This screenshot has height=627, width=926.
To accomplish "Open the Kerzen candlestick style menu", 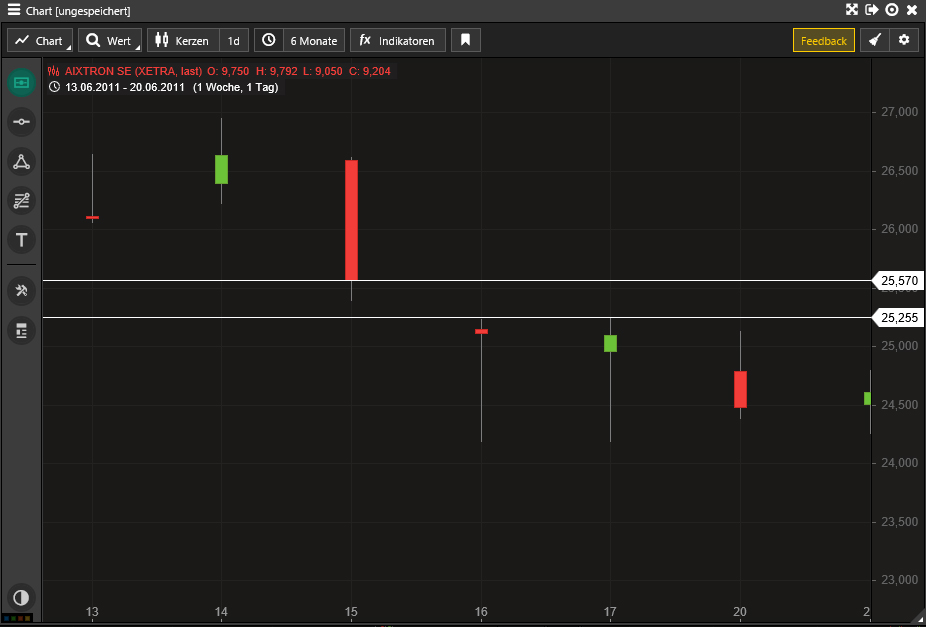I will coord(183,41).
